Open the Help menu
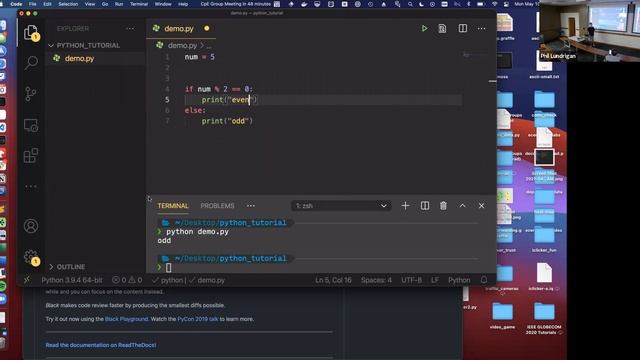This screenshot has width=640, height=360. (x=183, y=4)
